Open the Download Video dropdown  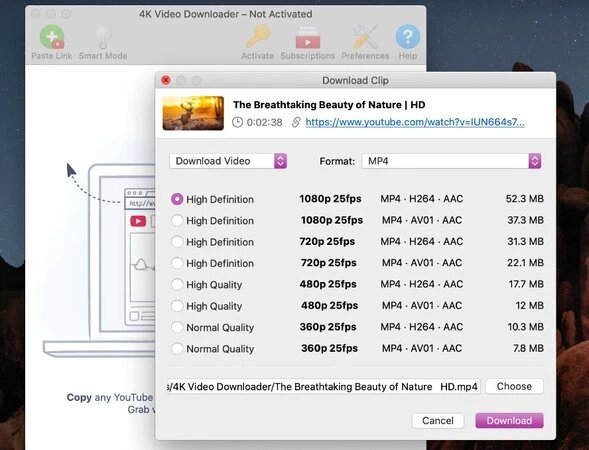[228, 161]
